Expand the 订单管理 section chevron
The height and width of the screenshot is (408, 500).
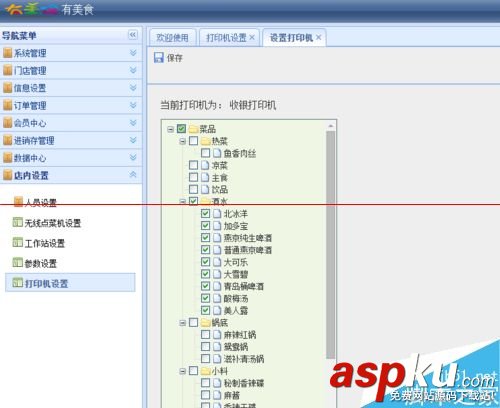[x=133, y=105]
